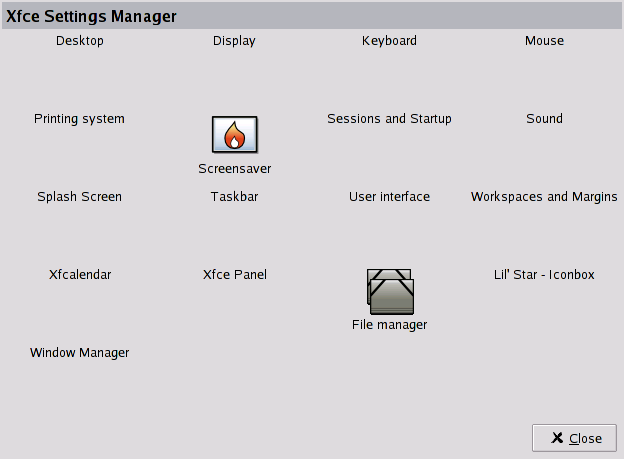Open the File manager folders icon
The image size is (624, 459).
(390, 291)
